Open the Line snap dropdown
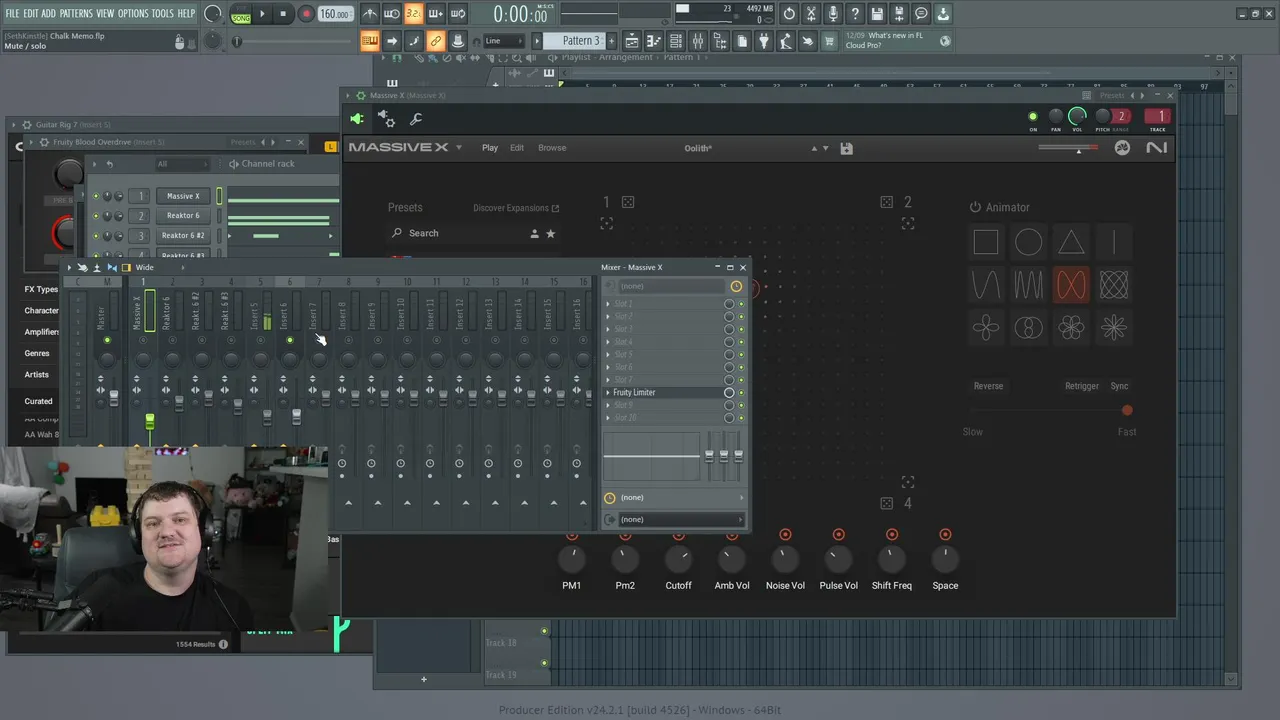This screenshot has width=1280, height=720. [x=504, y=41]
